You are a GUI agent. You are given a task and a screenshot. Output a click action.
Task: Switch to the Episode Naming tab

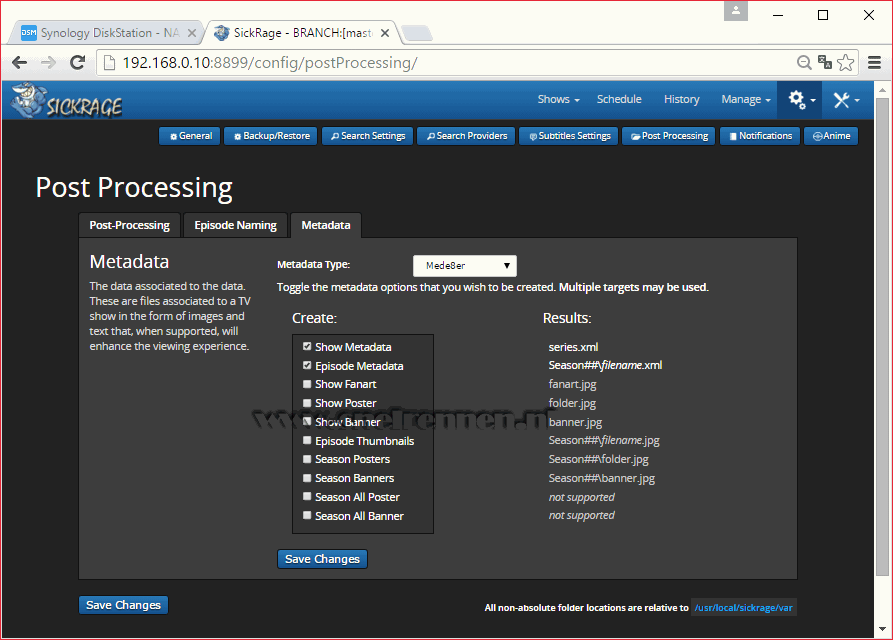coord(235,225)
